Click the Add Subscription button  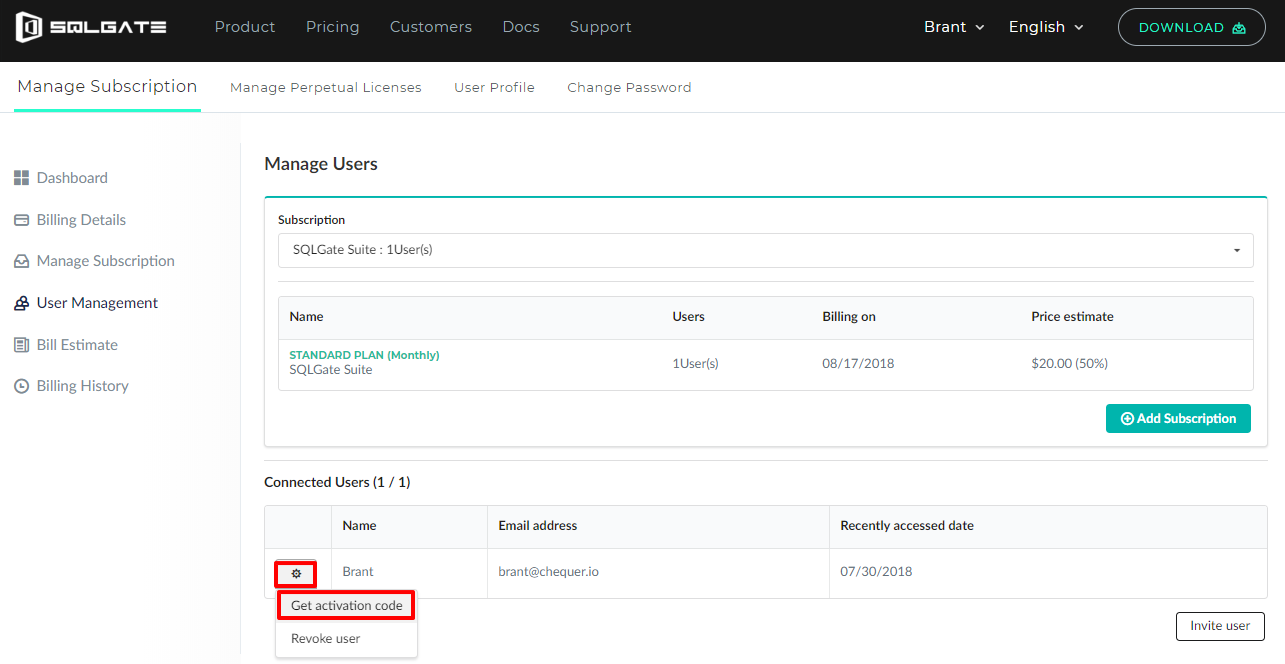[x=1178, y=419]
